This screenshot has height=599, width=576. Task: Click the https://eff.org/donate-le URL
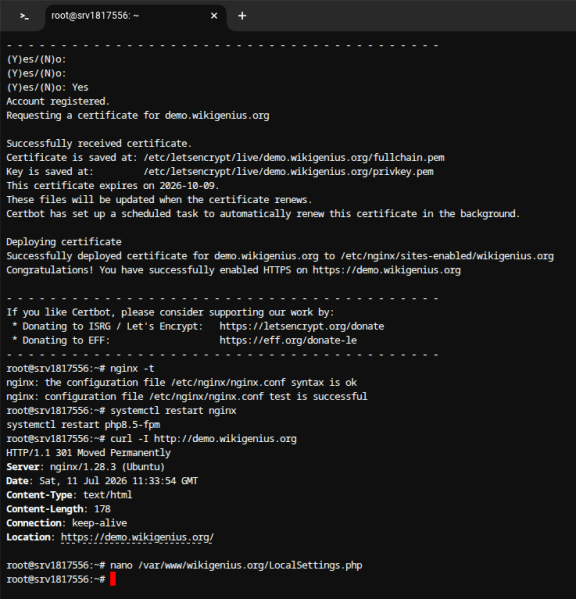tap(288, 340)
